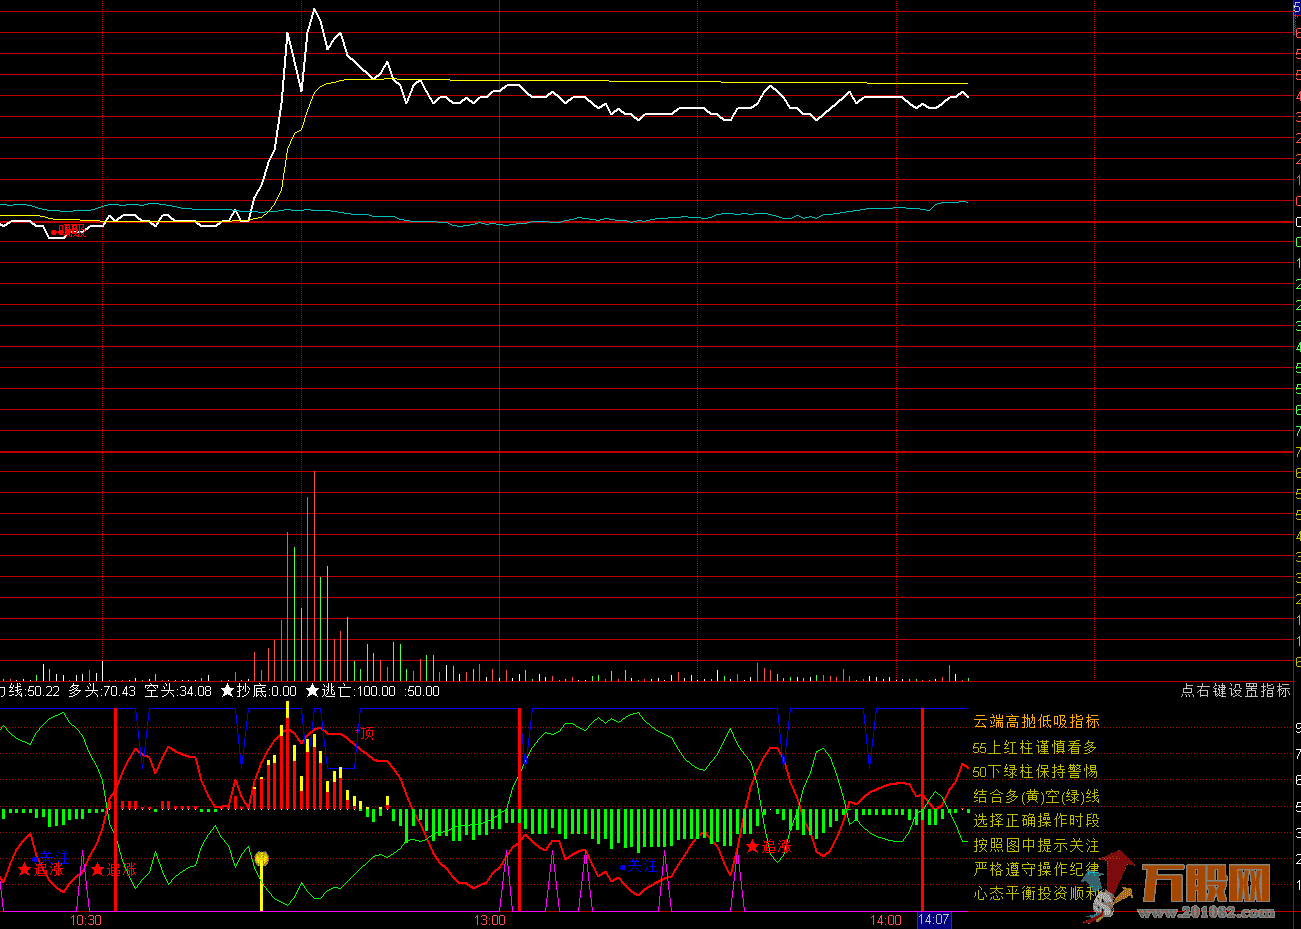Viewport: 1301px width, 929px height.
Task: Click the '★追涨' star just before 10:30 line
Action: click(113, 870)
